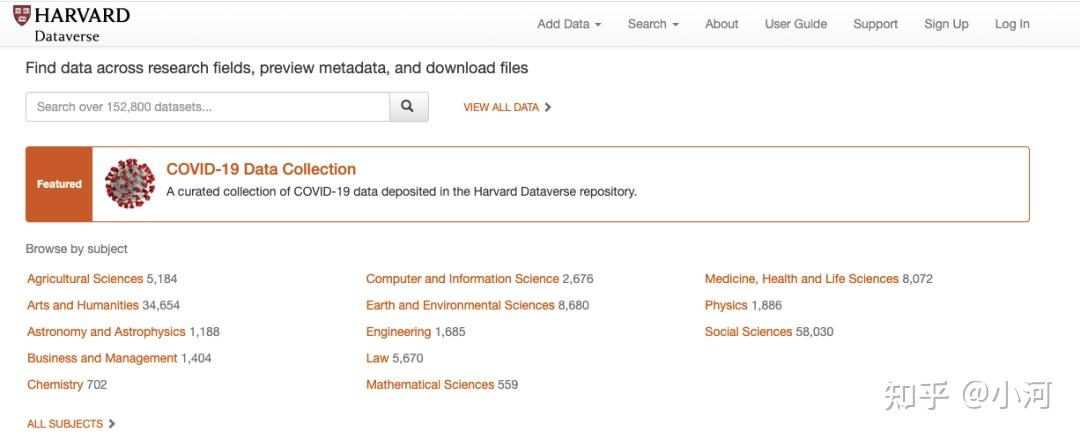This screenshot has width=1080, height=440.
Task: Click the magnifying glass search button
Action: pos(408,107)
